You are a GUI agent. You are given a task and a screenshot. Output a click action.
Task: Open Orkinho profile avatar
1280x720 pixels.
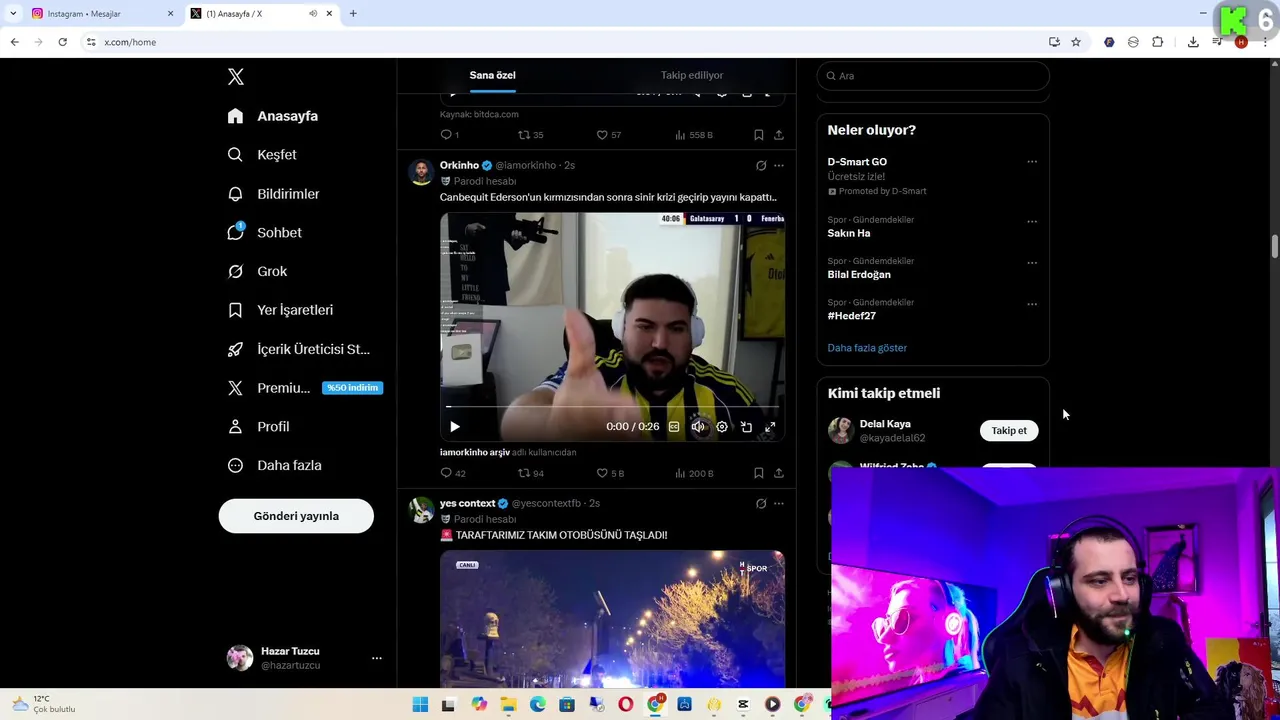pos(421,172)
